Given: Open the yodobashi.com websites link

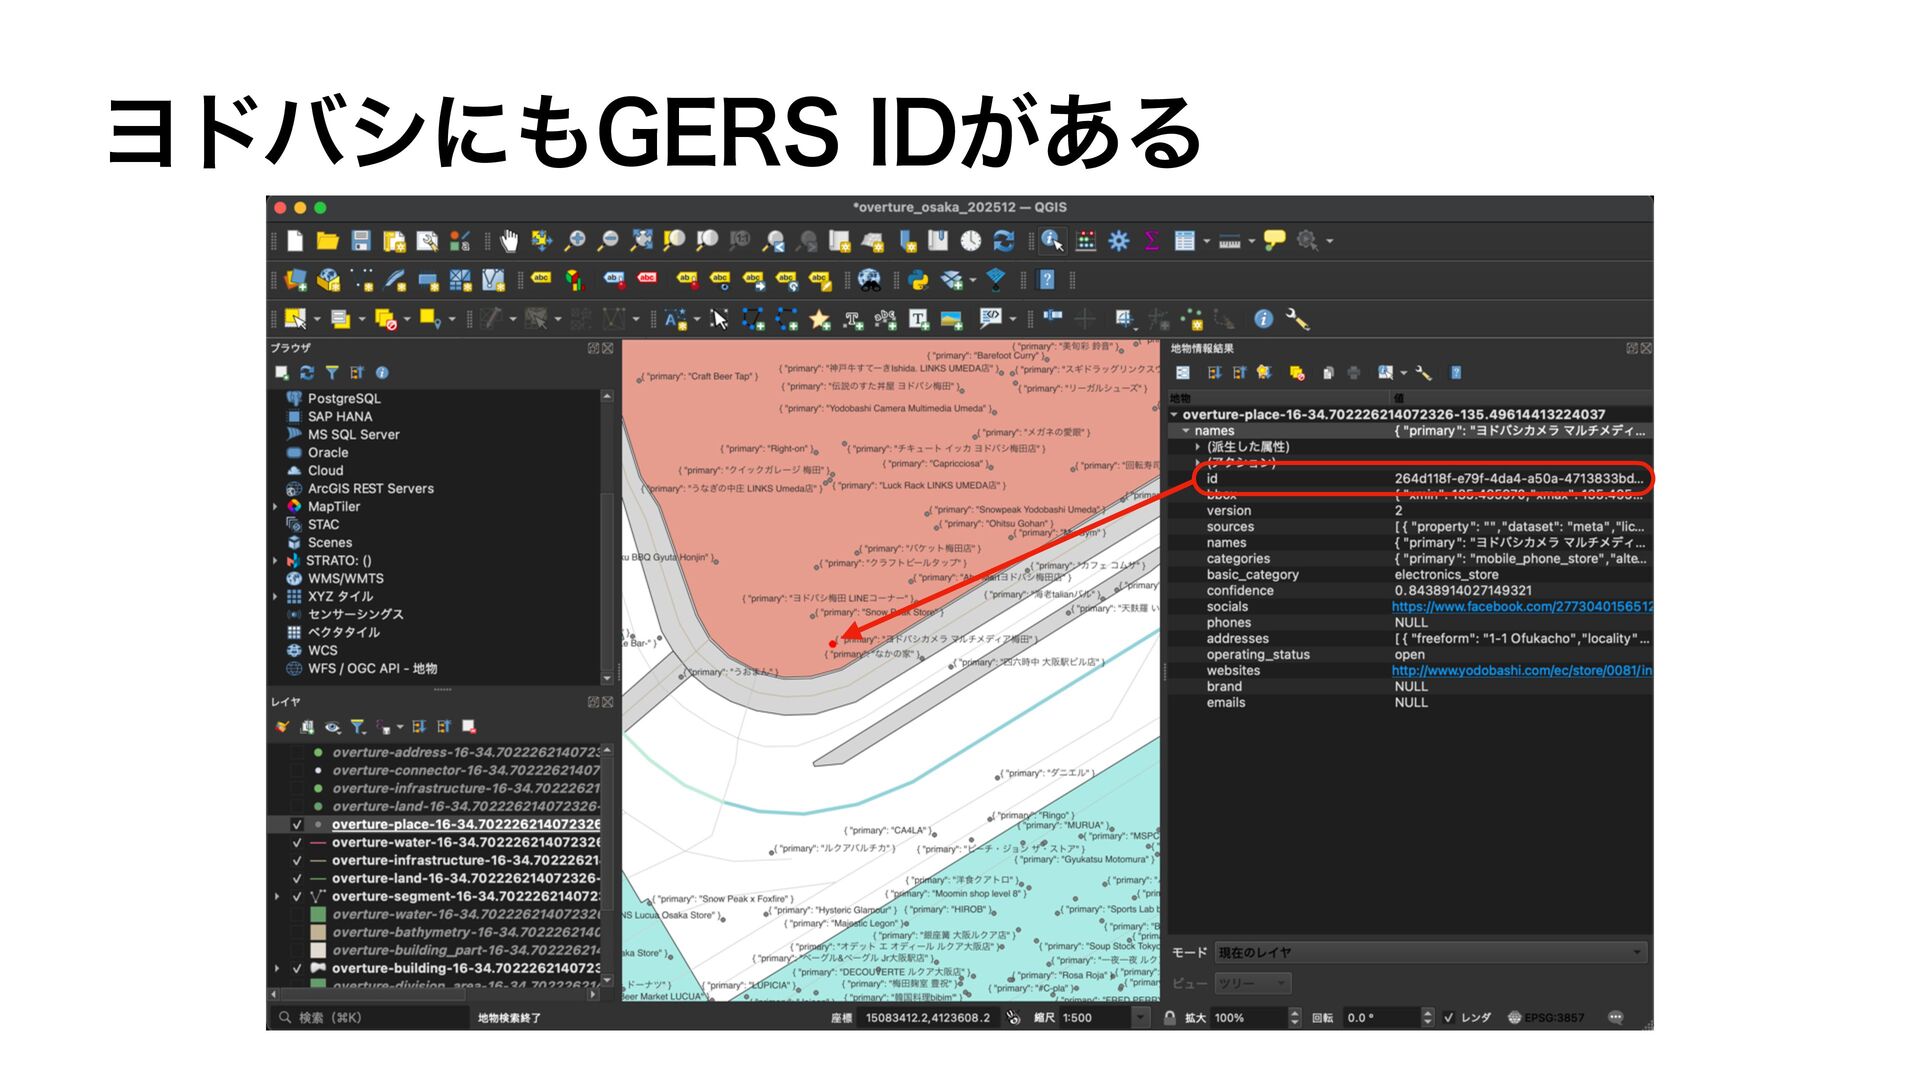Looking at the screenshot, I should (1520, 671).
